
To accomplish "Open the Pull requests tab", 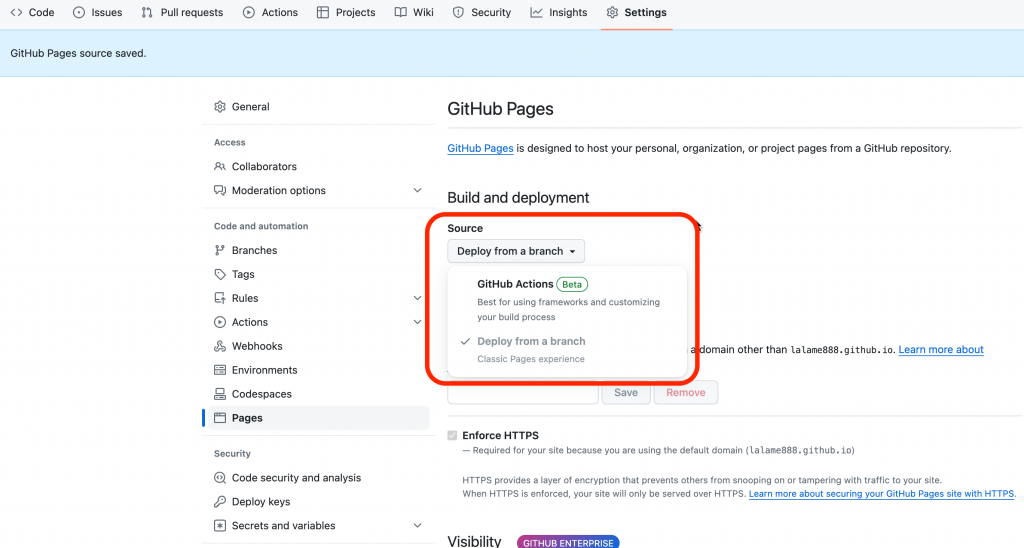I will [182, 12].
